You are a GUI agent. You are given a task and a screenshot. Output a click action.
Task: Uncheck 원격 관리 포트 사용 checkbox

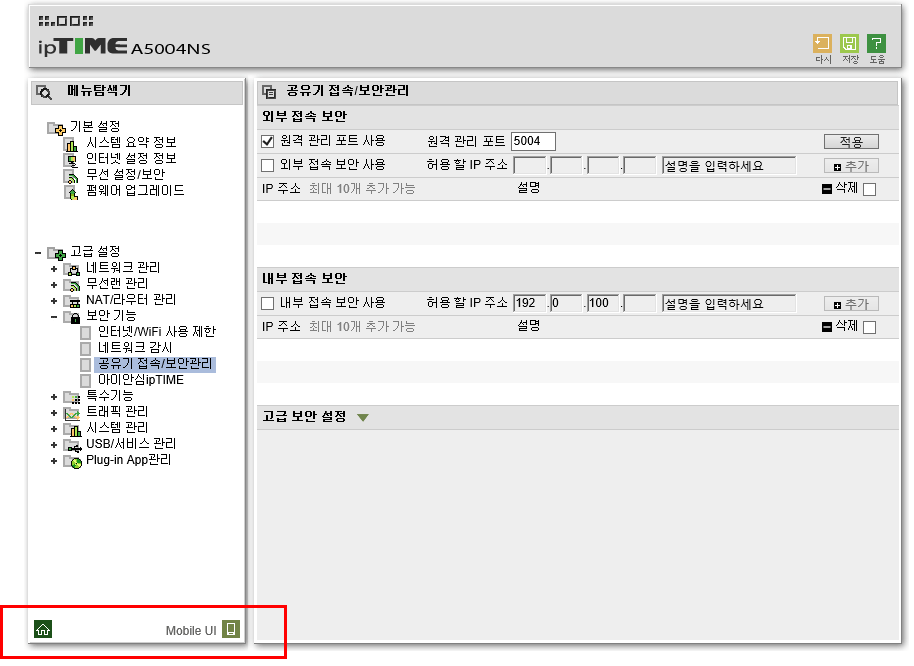tap(268, 141)
